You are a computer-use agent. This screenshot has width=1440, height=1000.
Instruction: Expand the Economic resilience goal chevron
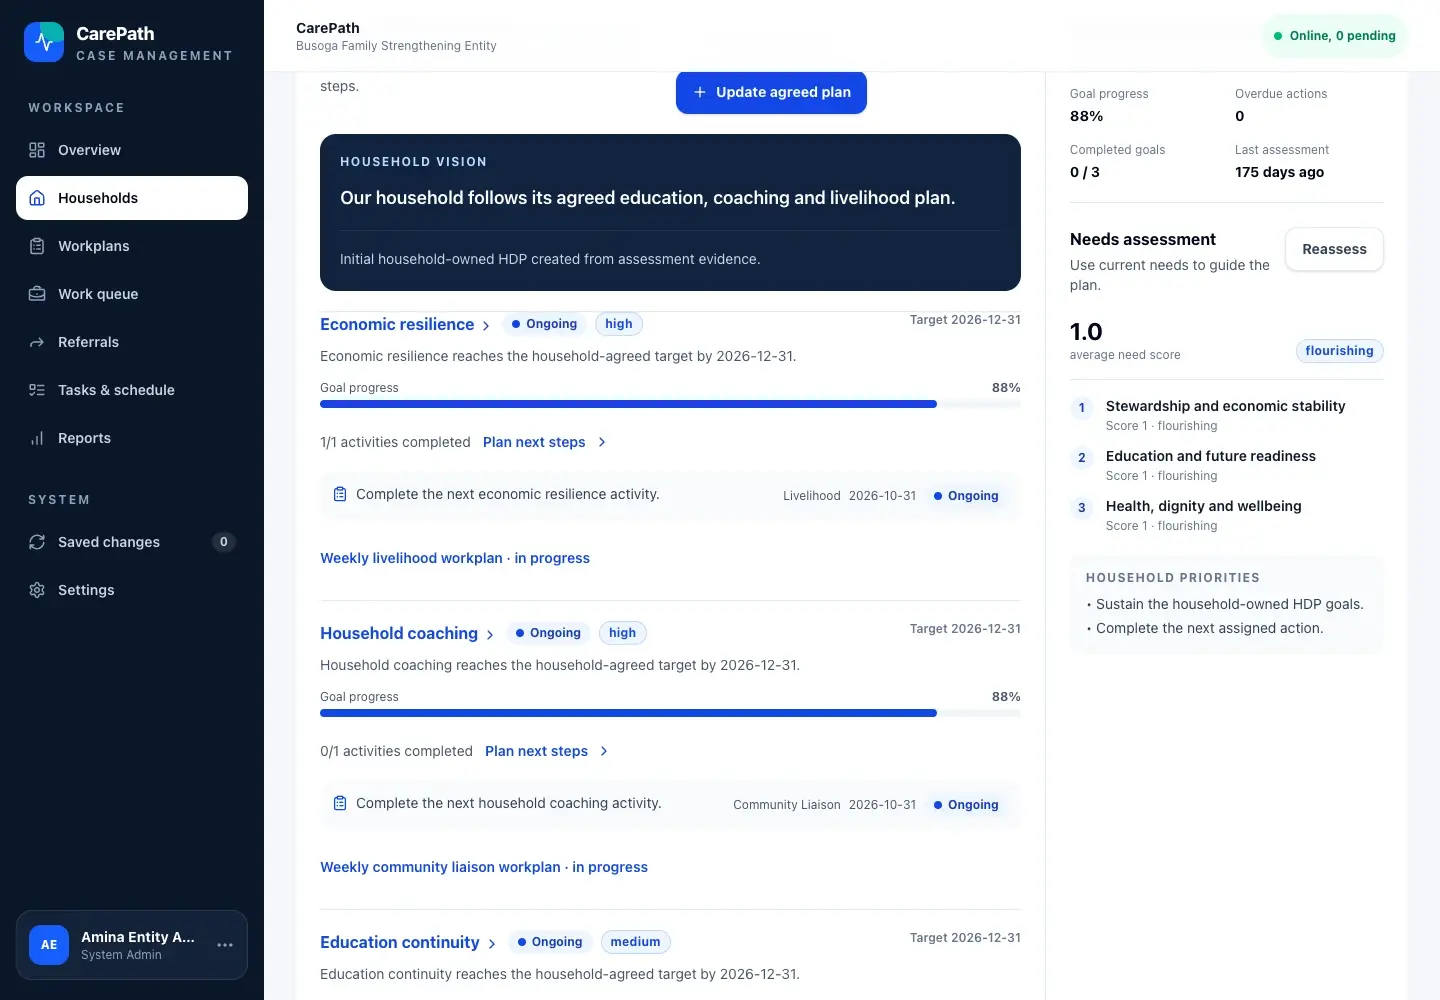(486, 326)
